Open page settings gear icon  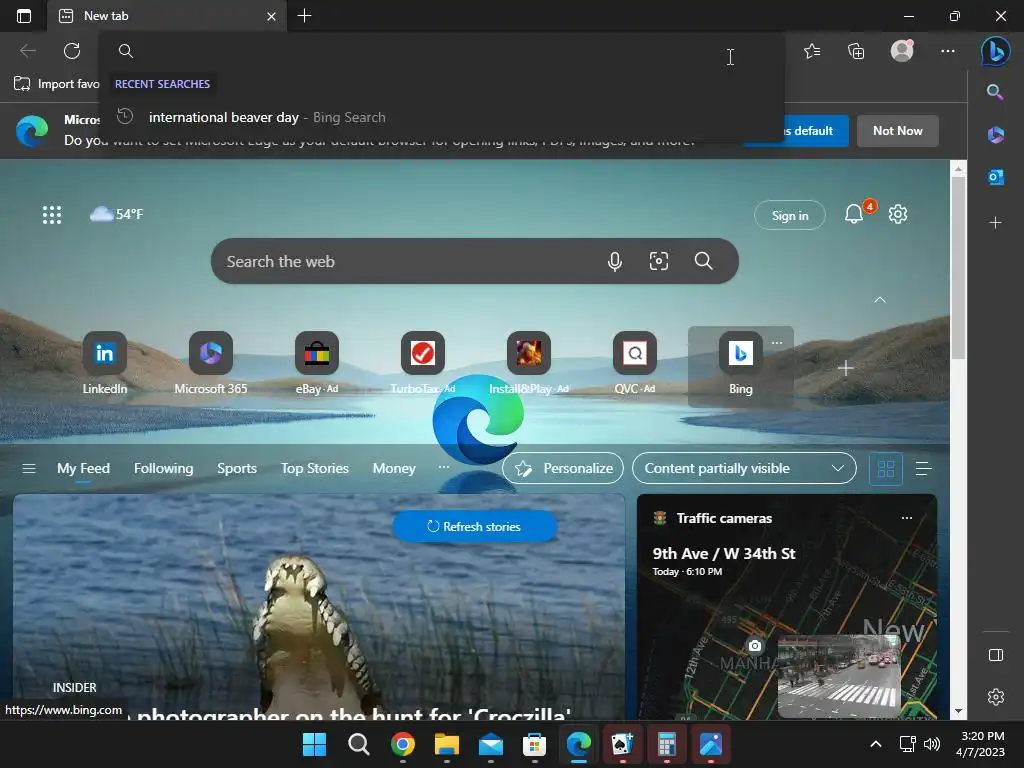[x=898, y=214]
